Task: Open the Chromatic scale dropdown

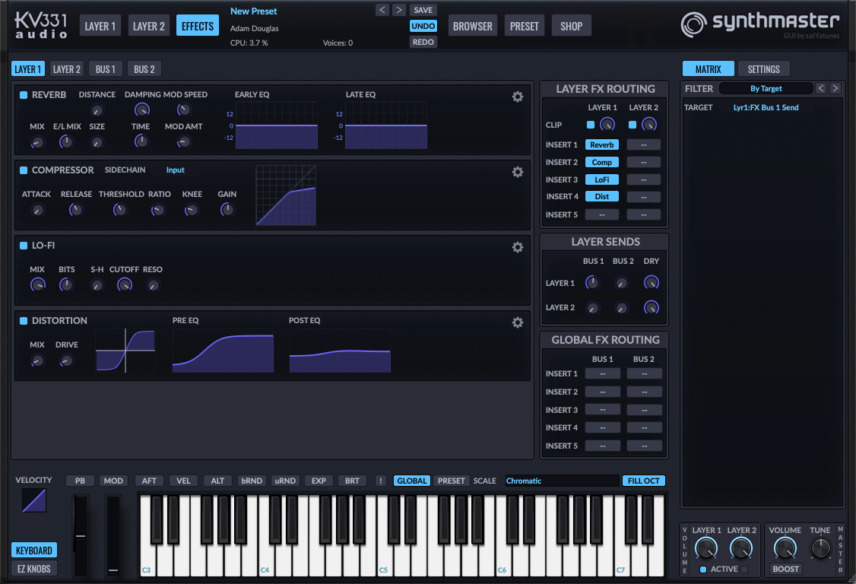Action: click(x=562, y=481)
